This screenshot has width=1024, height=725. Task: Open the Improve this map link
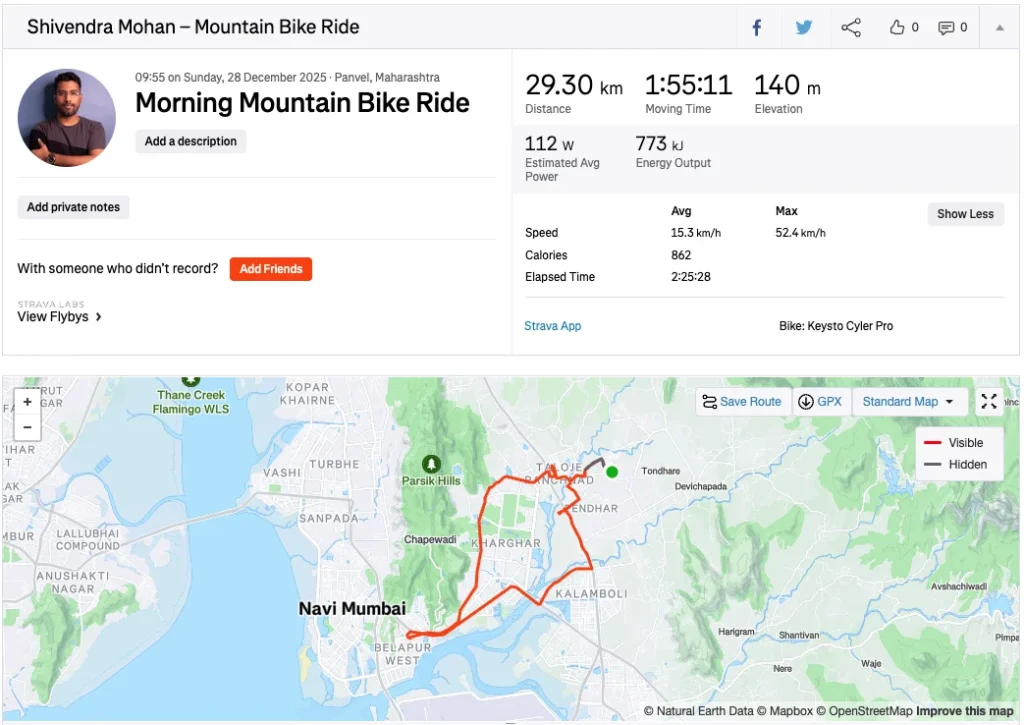(963, 709)
